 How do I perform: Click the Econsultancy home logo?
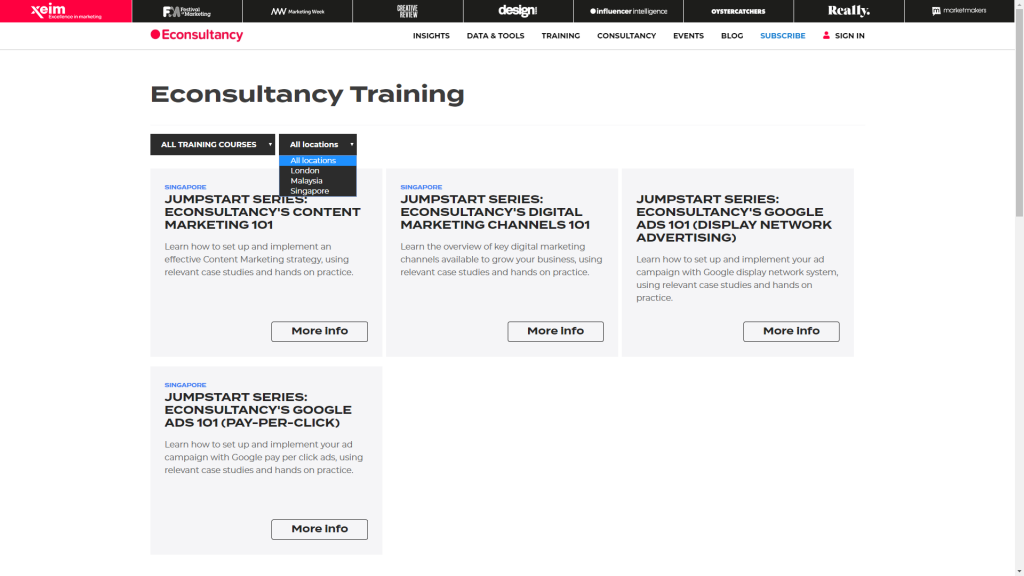coord(197,35)
